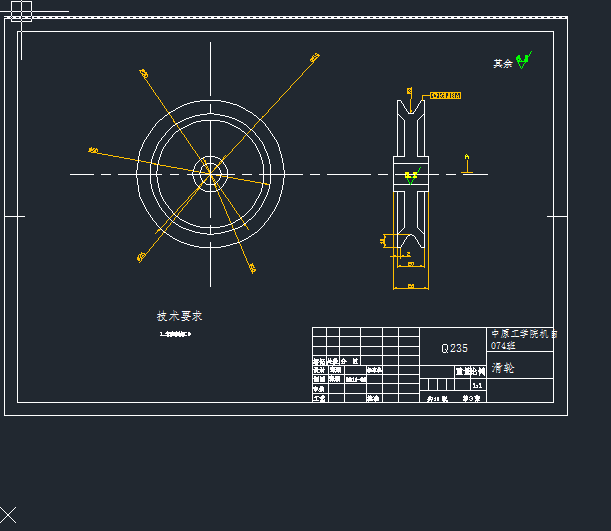Screen dimensions: 611x531
Task: Click the datum A symbol on centerline
Action: [467, 164]
